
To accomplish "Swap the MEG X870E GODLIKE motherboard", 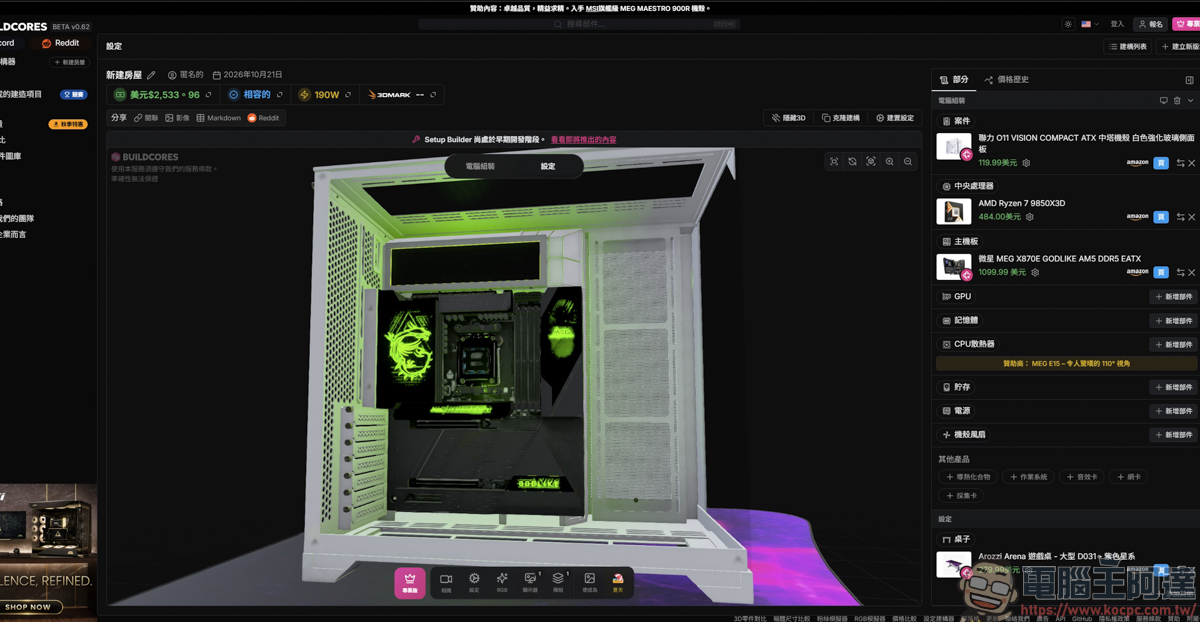I will coord(1180,272).
